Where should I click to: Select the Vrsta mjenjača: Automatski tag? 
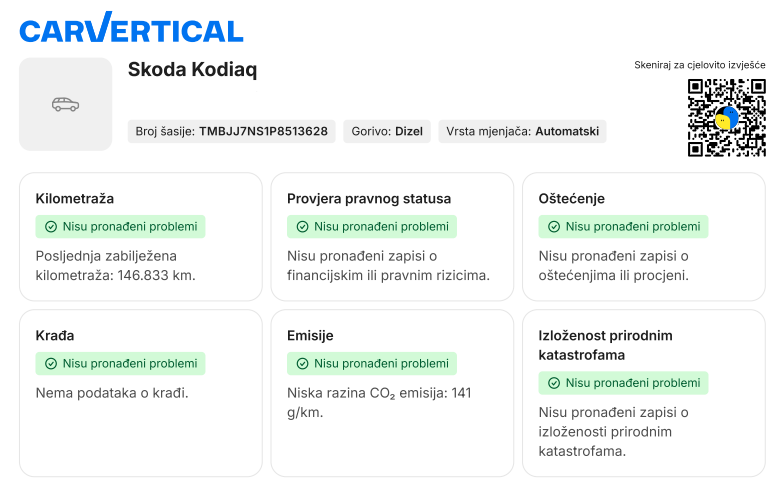click(521, 131)
